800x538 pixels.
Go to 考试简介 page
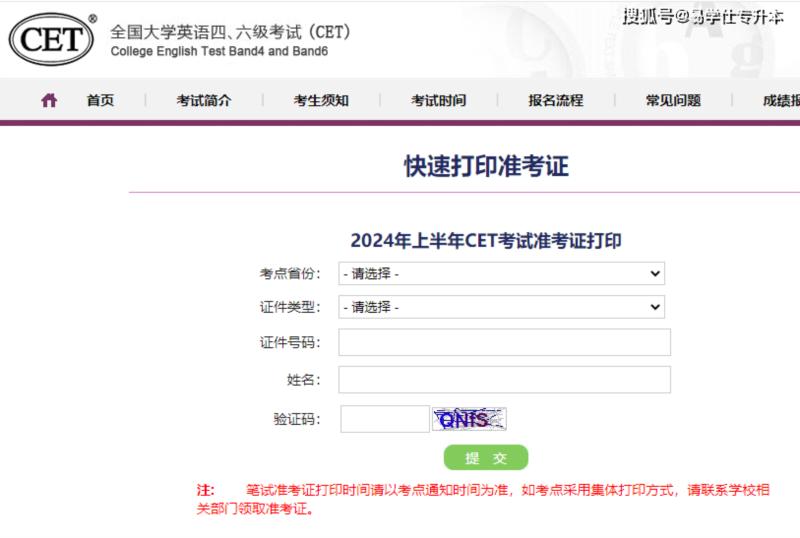[x=204, y=101]
